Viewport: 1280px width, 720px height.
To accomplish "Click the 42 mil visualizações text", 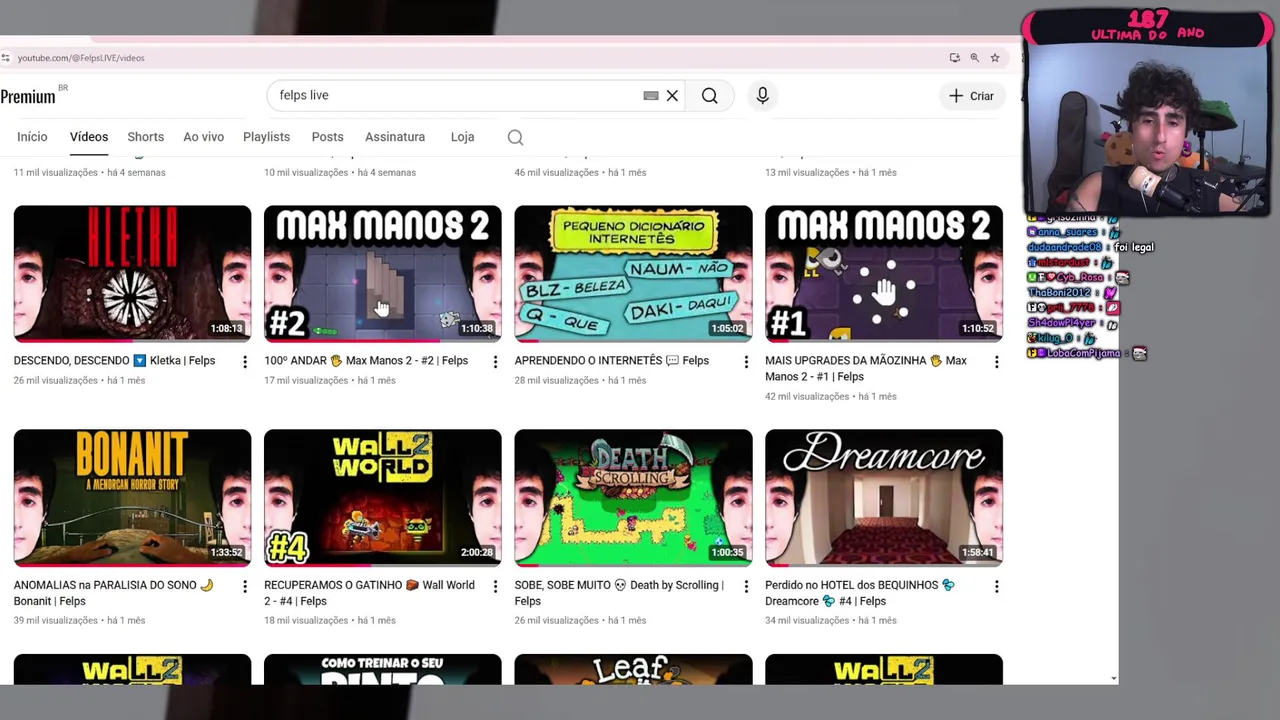I will tap(807, 397).
